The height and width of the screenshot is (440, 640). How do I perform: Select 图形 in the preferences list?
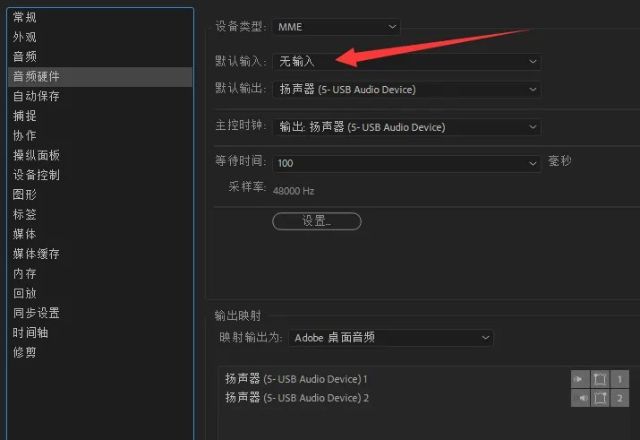(100, 195)
